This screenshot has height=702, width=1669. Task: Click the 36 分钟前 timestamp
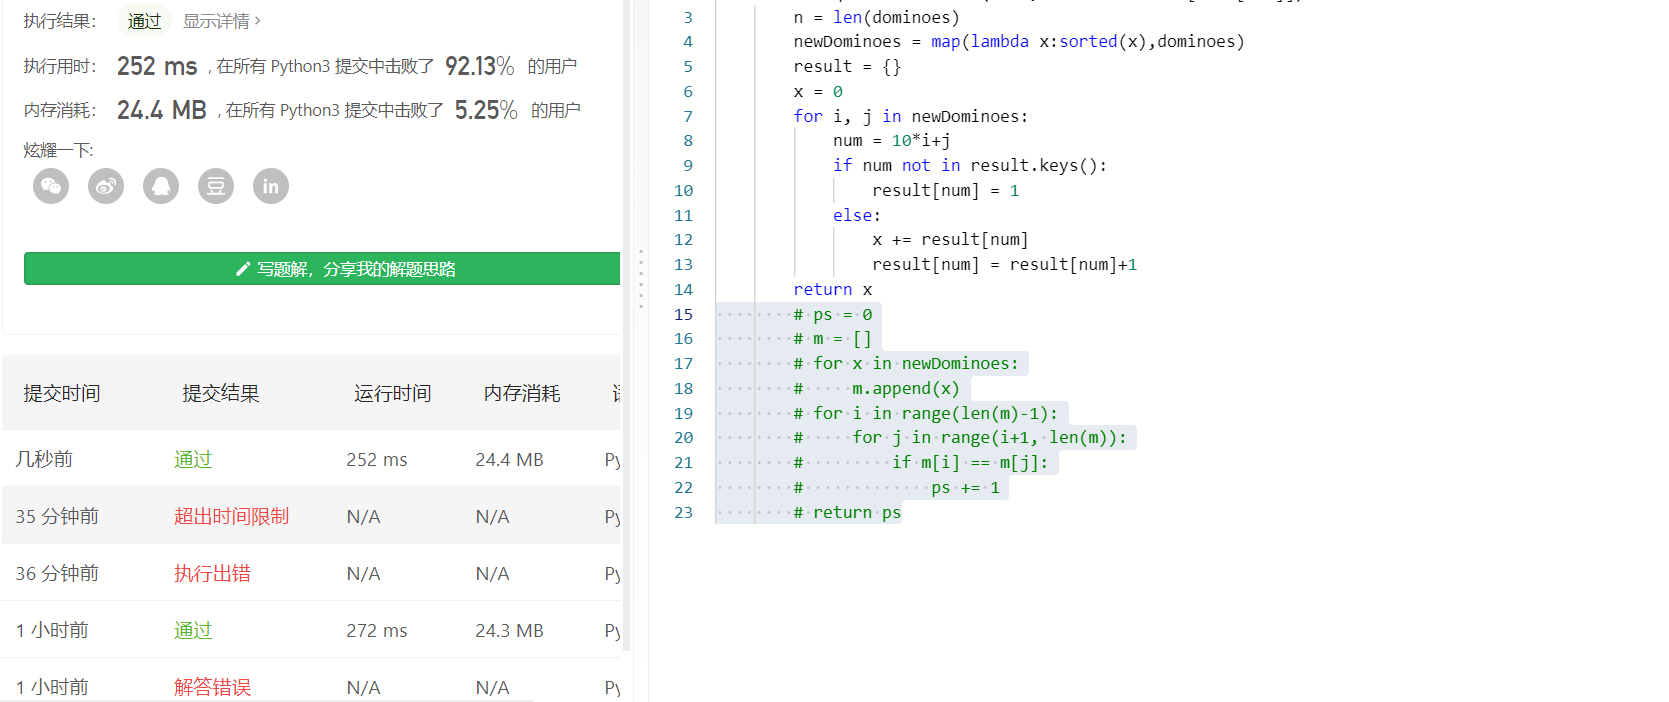click(57, 573)
